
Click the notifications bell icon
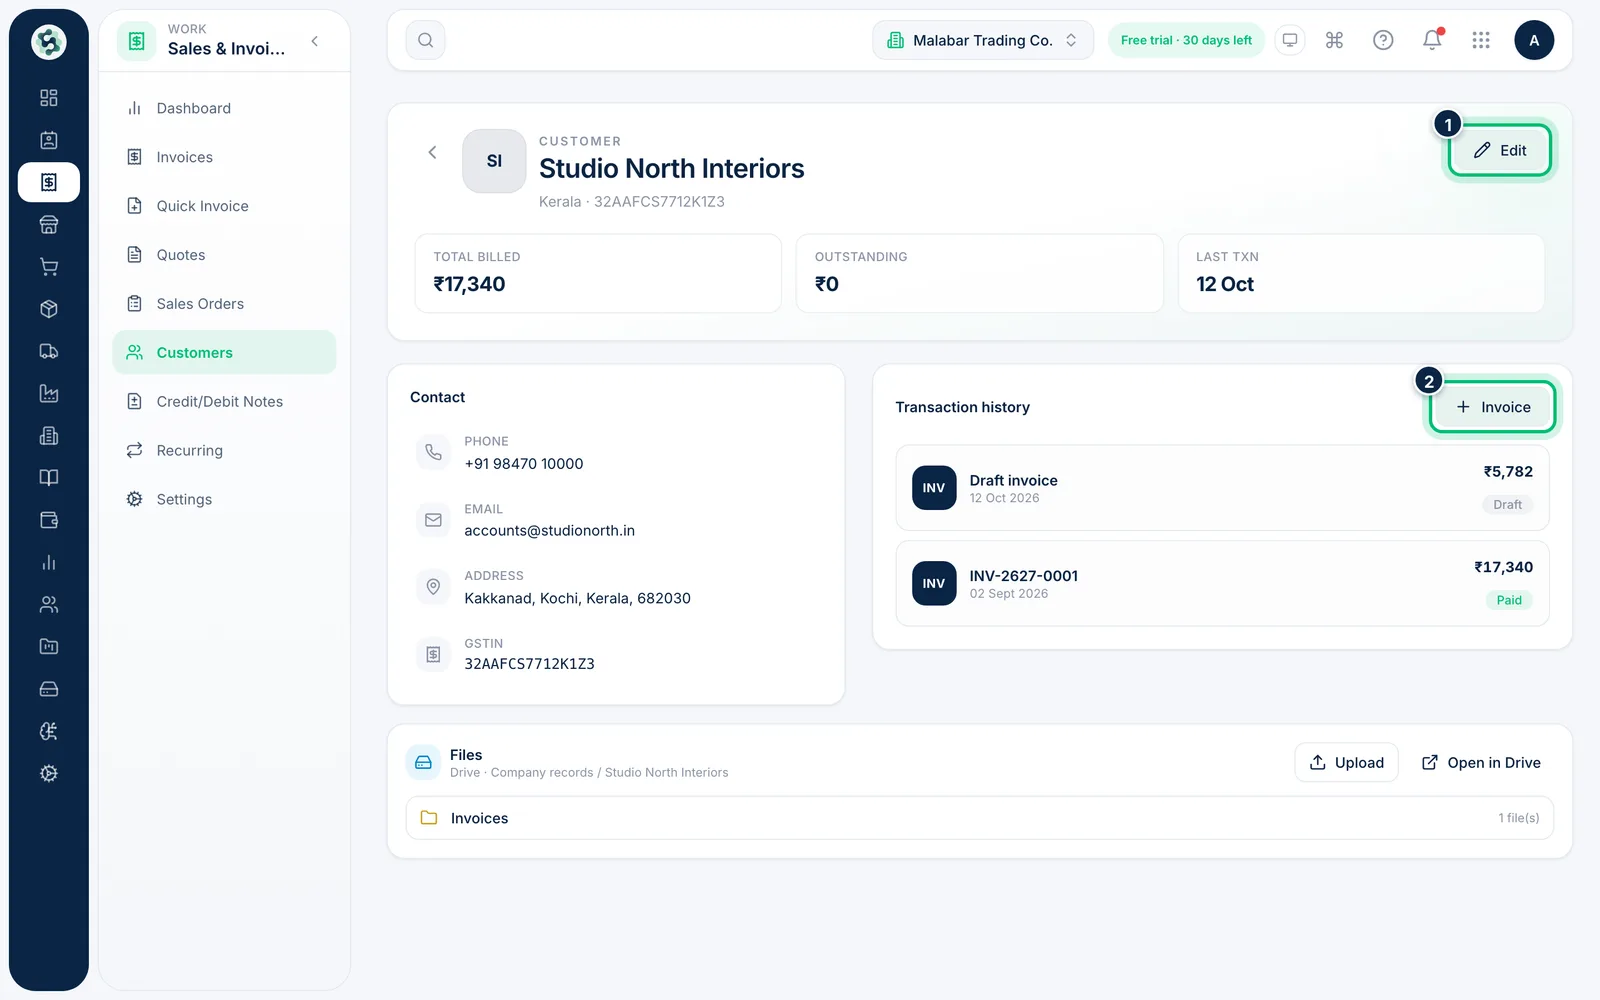click(x=1432, y=40)
